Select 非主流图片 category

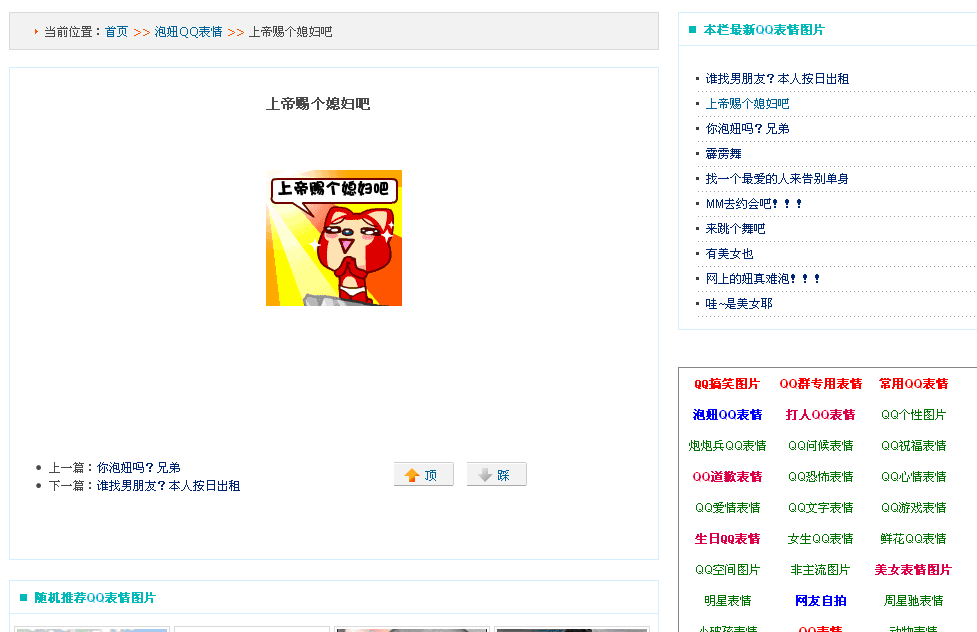pos(821,570)
